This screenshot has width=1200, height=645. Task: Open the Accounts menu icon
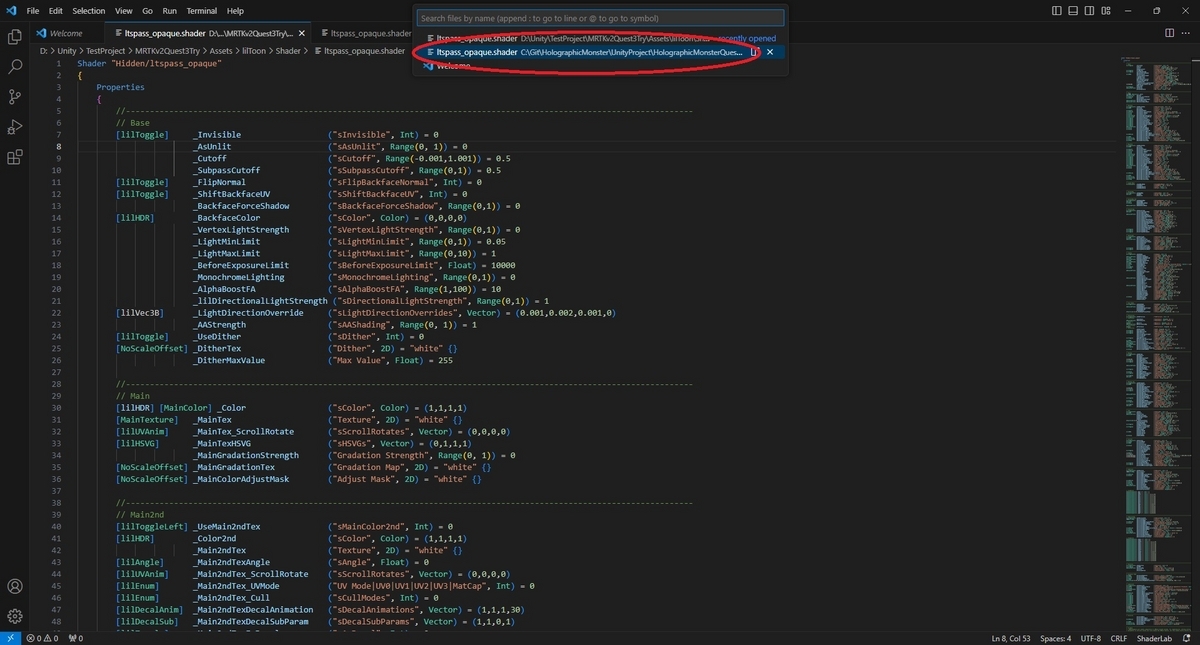pyautogui.click(x=15, y=586)
